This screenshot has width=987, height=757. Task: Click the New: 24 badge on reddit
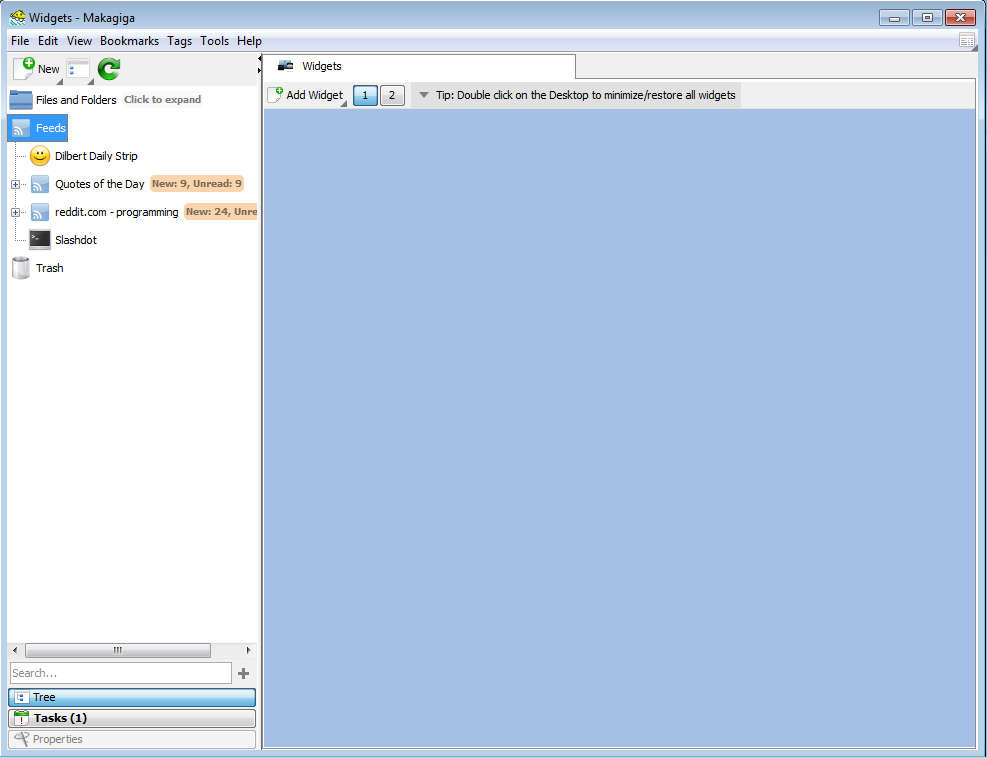[221, 211]
